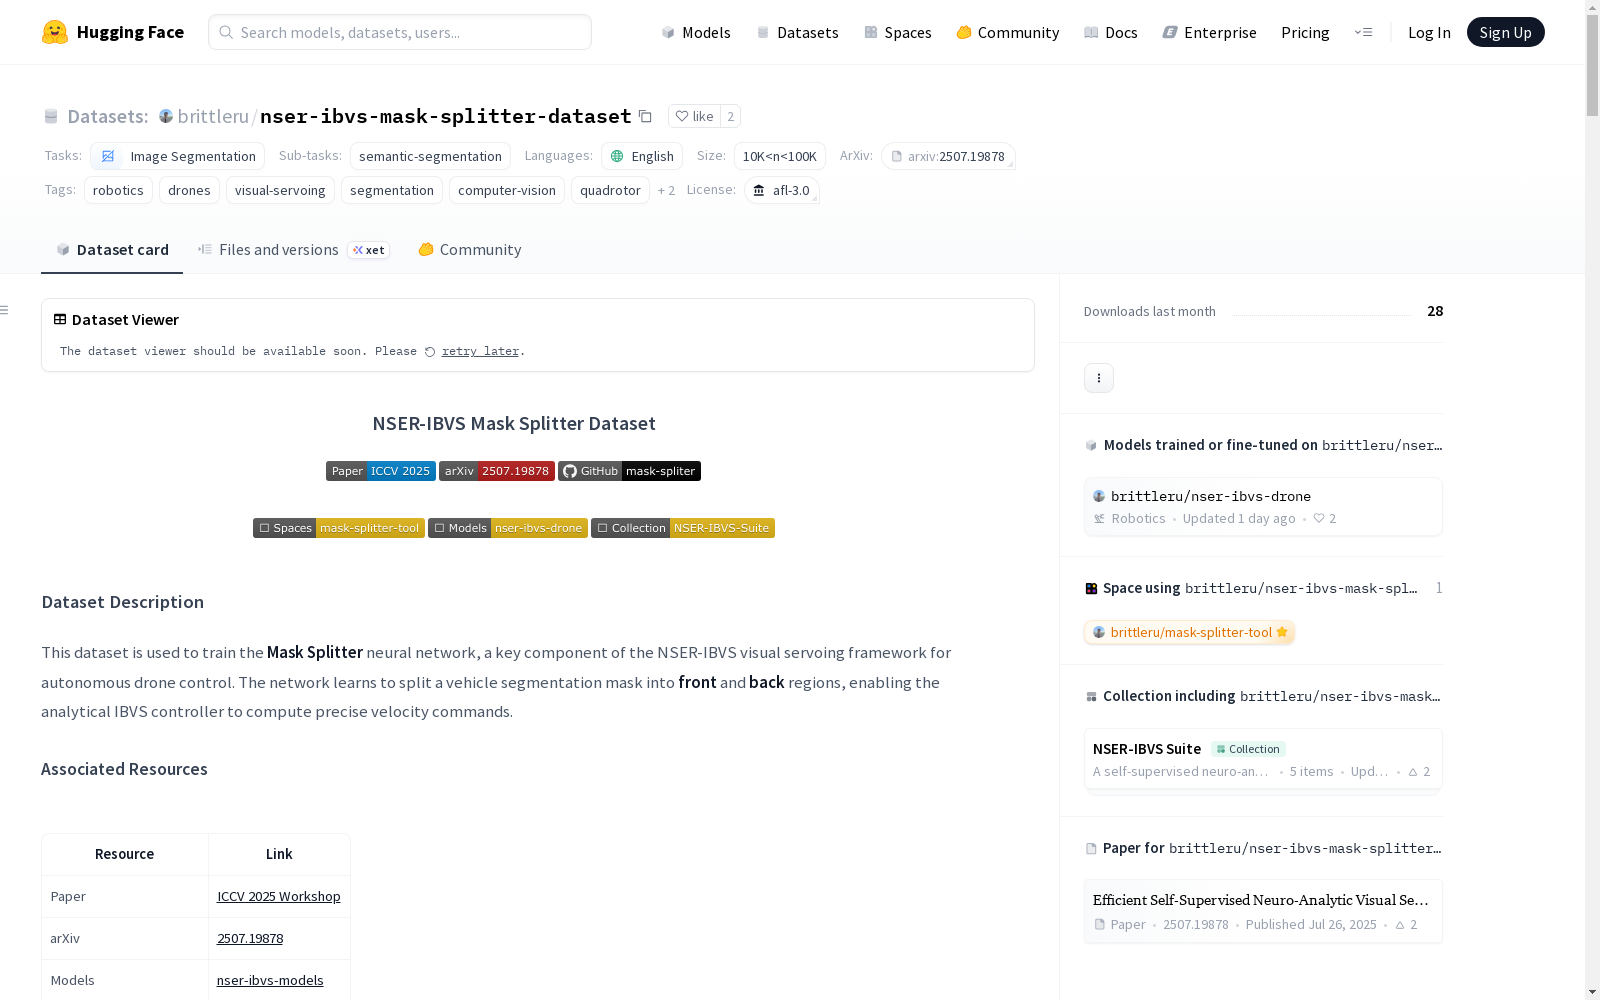Select the Image Segmentation task tag
Screen dimensions: 1600x1000
click(178, 156)
